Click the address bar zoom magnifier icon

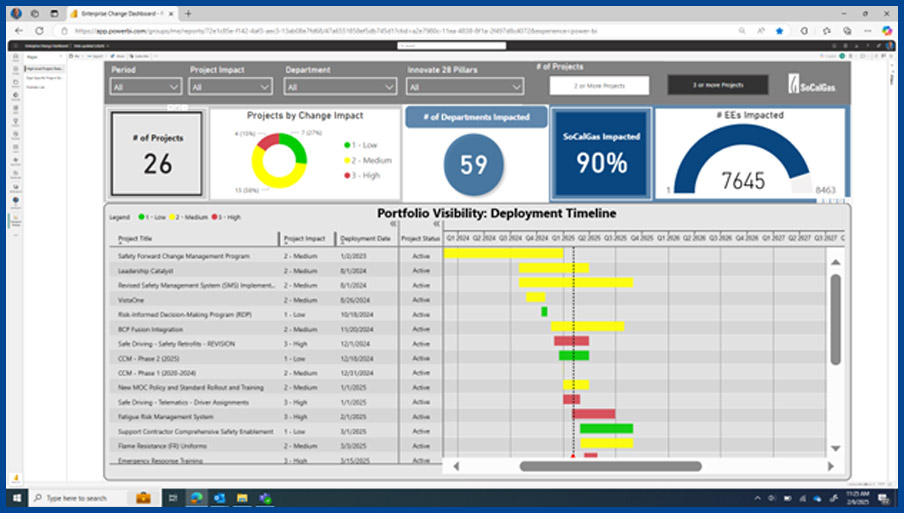(x=742, y=31)
